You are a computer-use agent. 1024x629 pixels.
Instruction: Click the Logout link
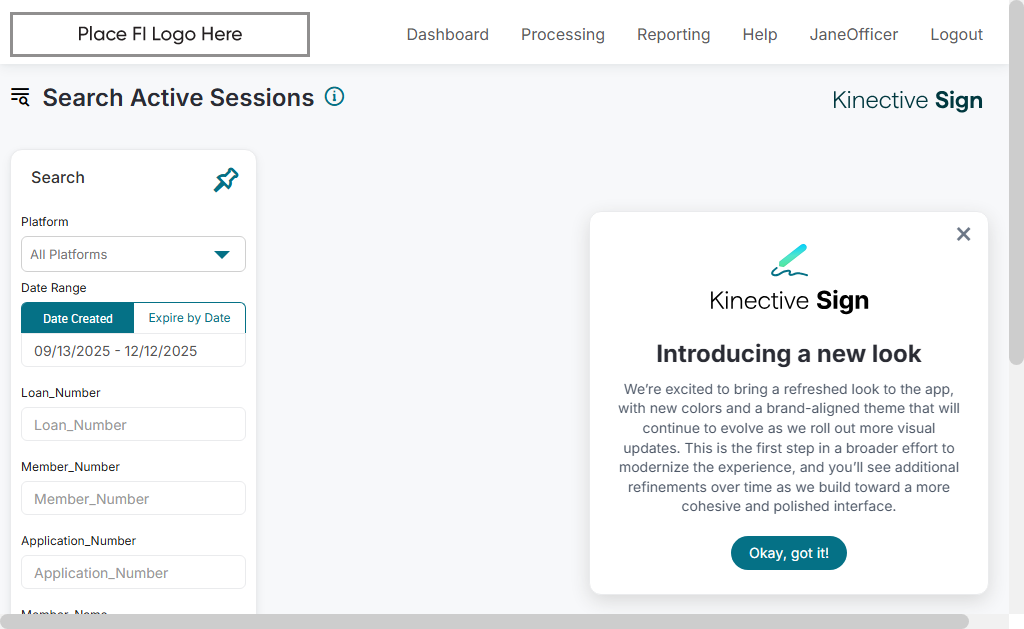956,35
